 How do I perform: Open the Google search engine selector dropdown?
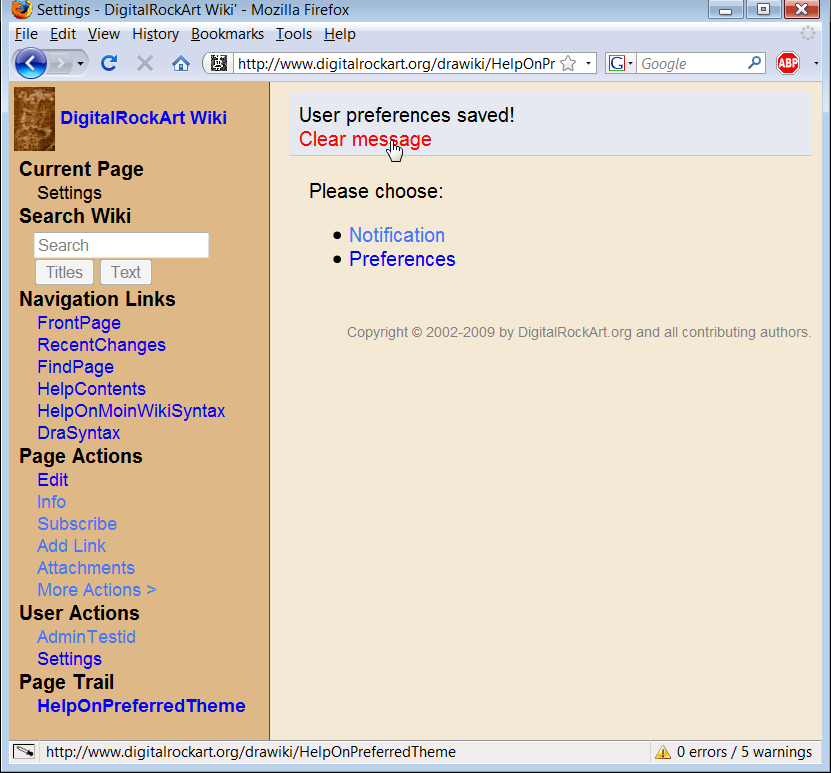click(622, 63)
